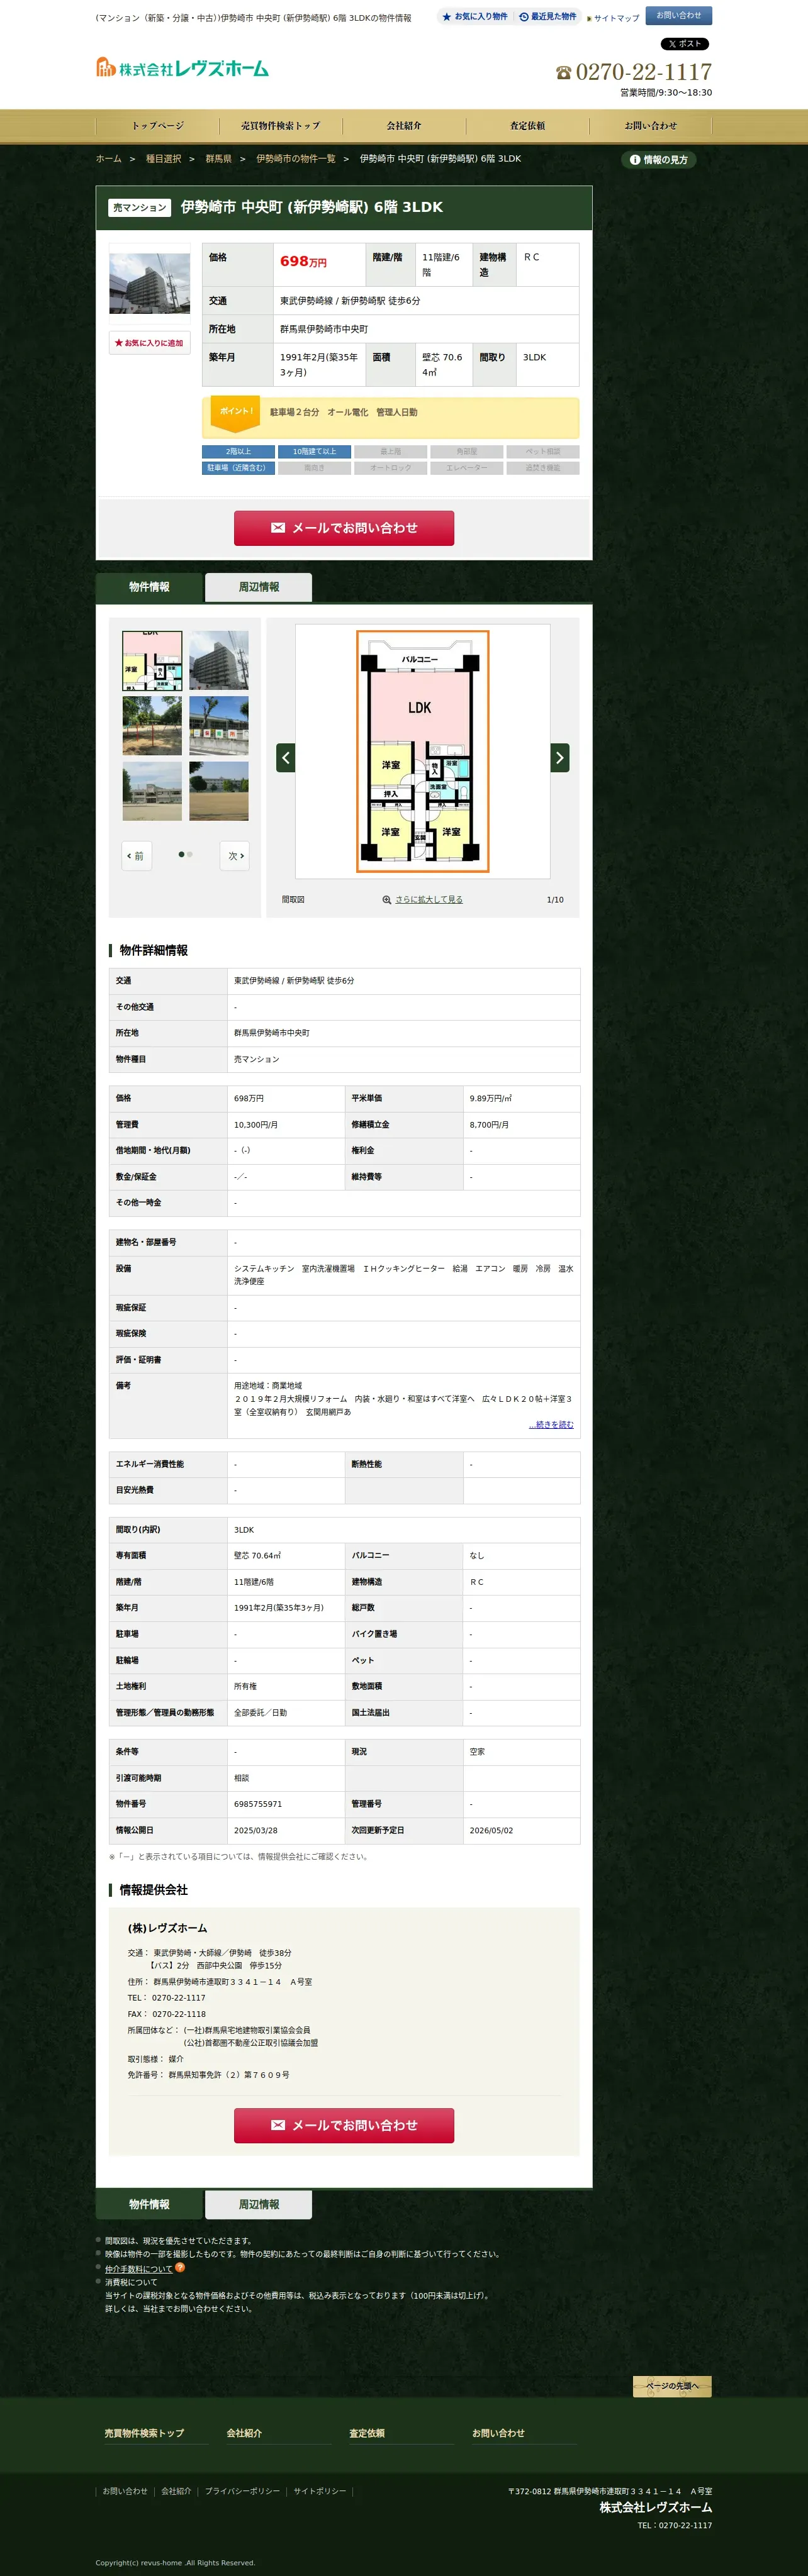808x2576 pixels.
Task: Click the 1/10 photo counter
Action: [555, 900]
